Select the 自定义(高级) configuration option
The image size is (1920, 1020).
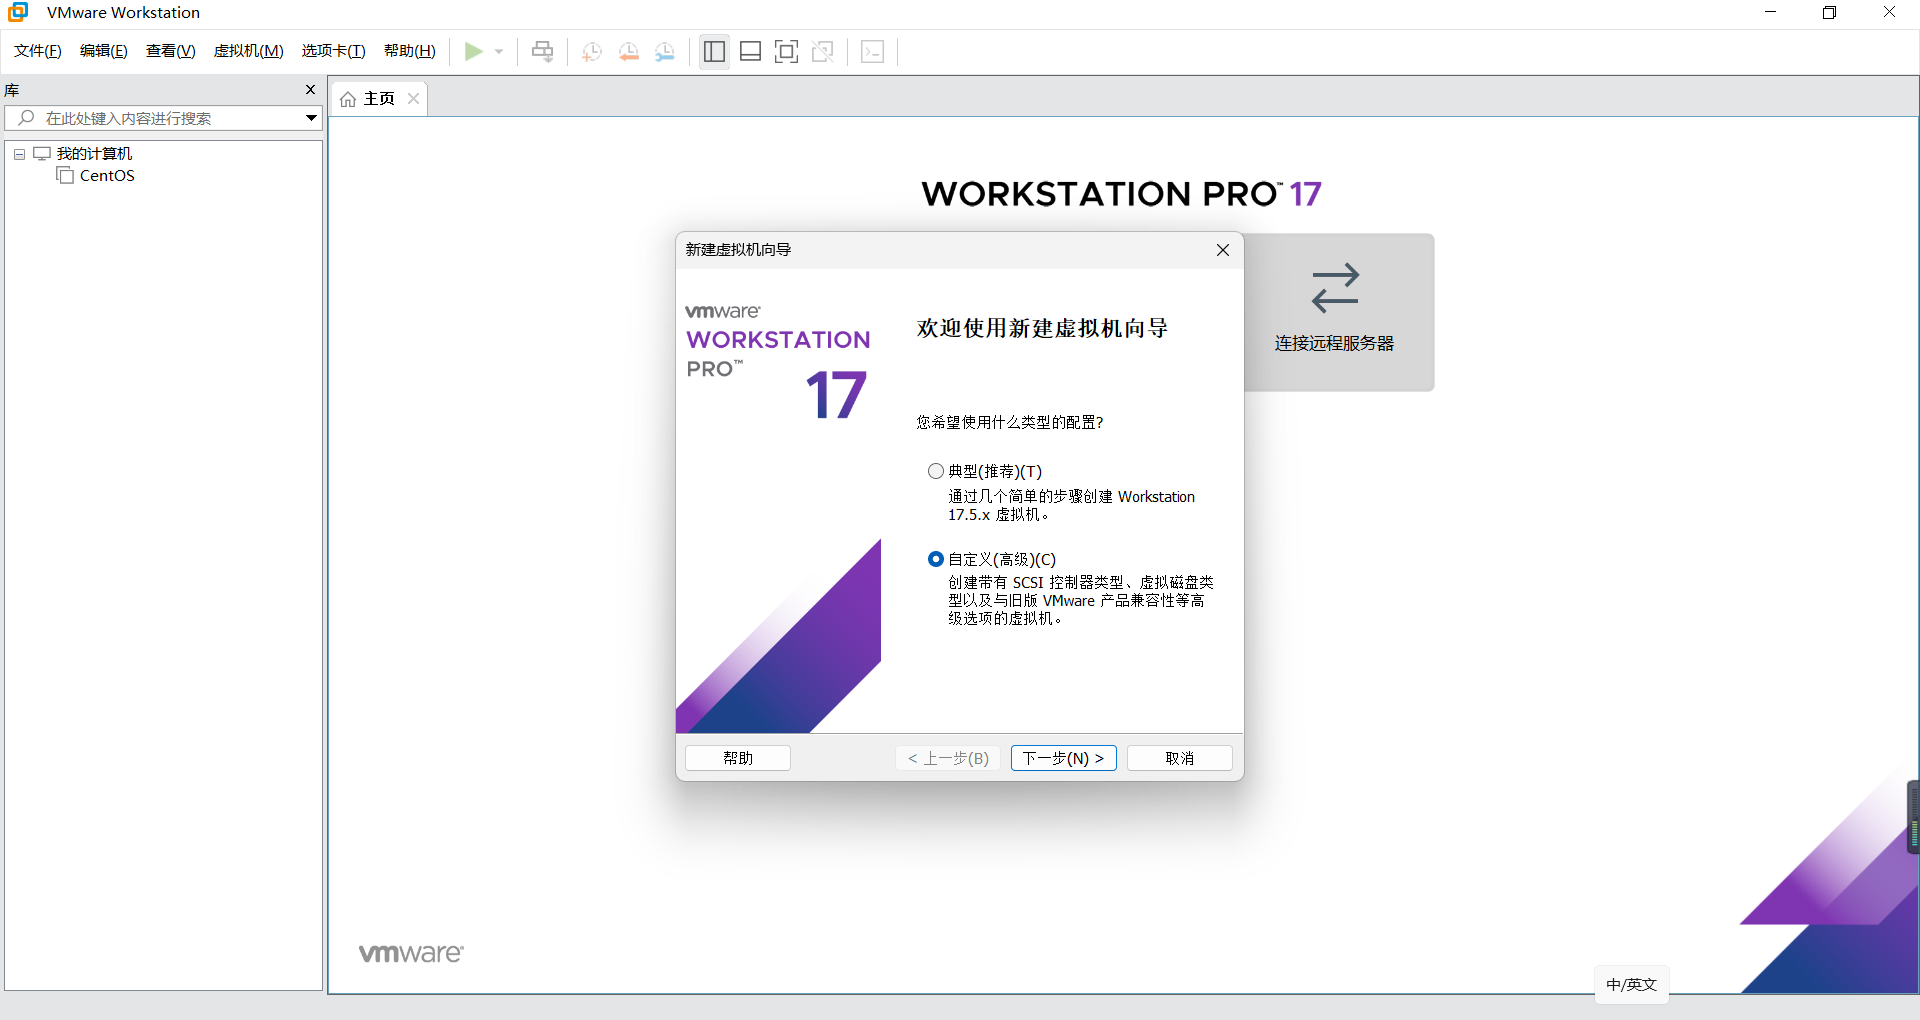[x=936, y=559]
